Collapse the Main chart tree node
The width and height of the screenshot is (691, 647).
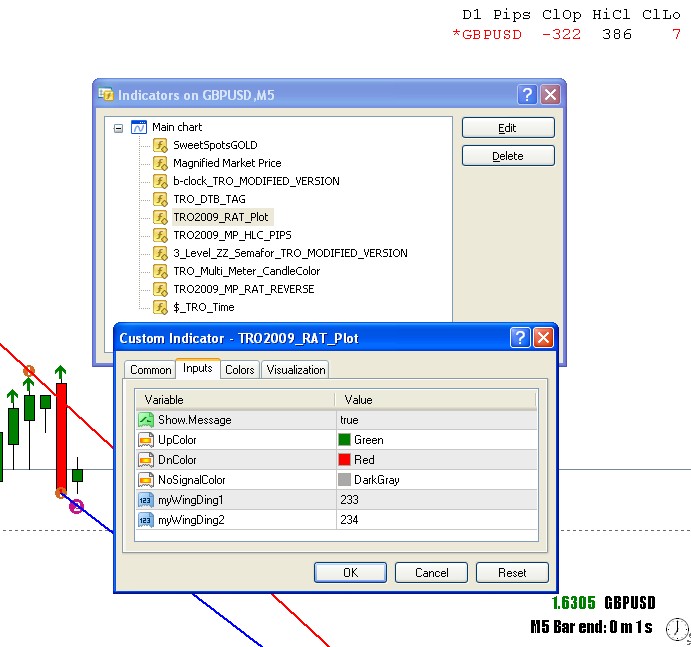(118, 128)
